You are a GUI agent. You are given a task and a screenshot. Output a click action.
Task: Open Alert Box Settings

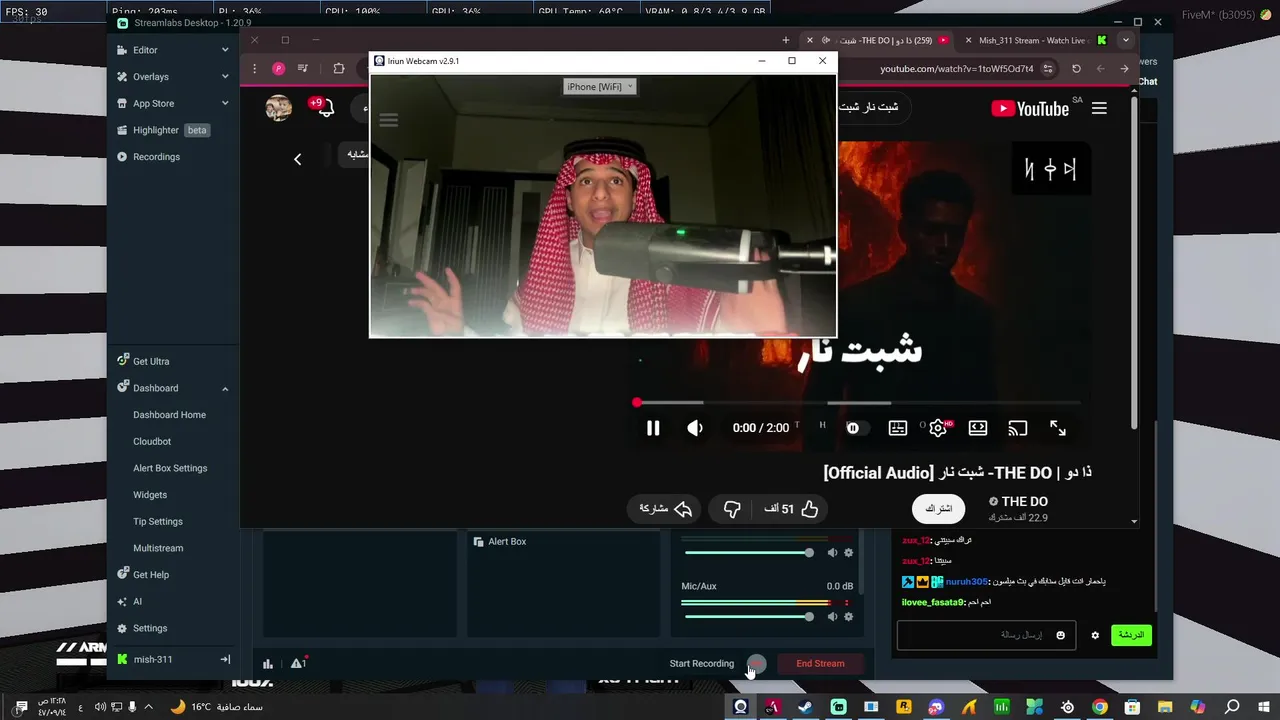(170, 468)
